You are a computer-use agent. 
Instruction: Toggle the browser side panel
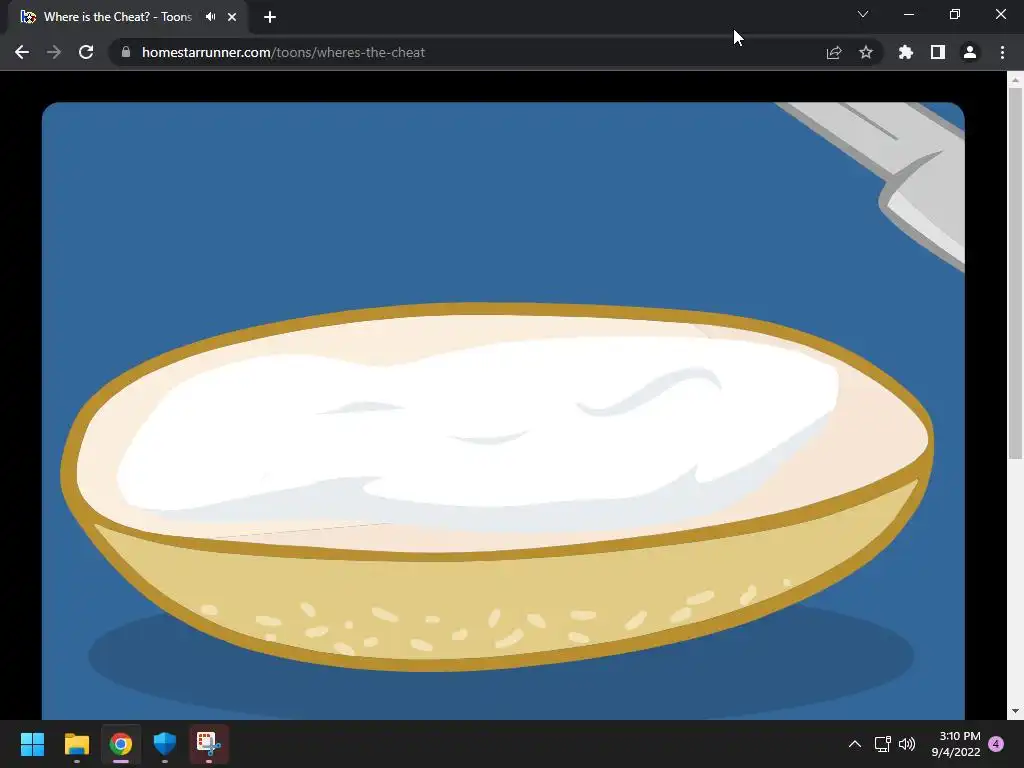[938, 52]
